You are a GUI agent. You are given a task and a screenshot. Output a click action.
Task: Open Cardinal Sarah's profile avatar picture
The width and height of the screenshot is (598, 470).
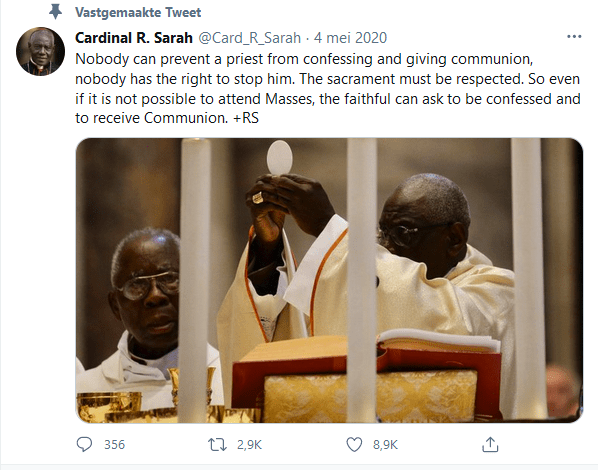40,52
